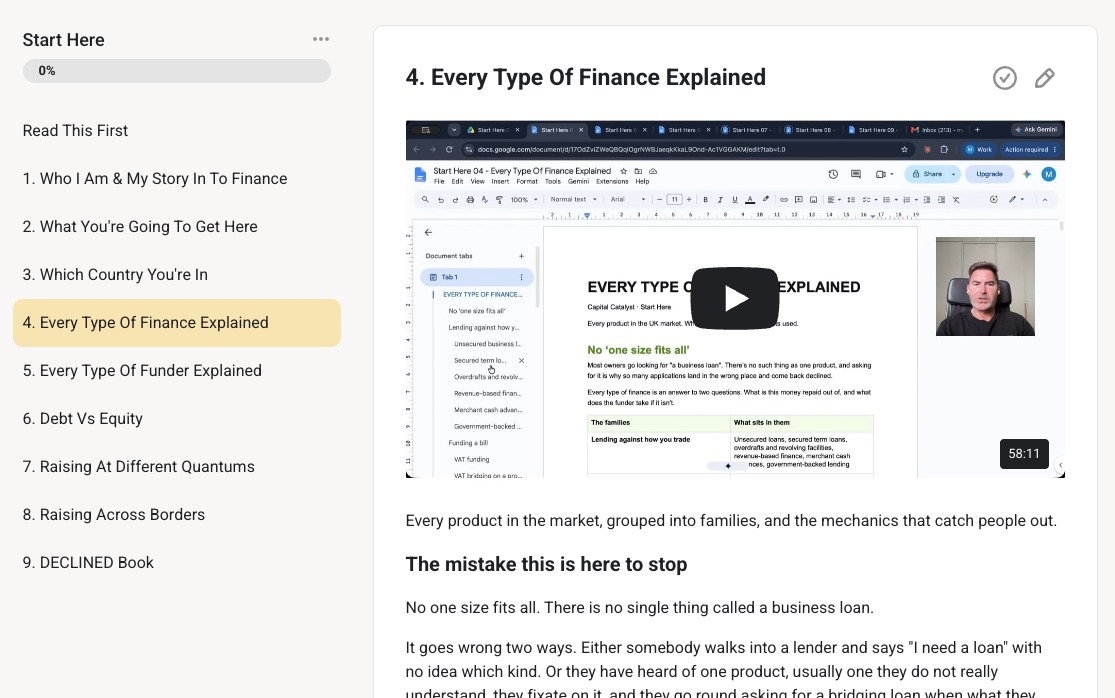
Task: Open 7. Raising At Different Quantums
Action: point(139,467)
